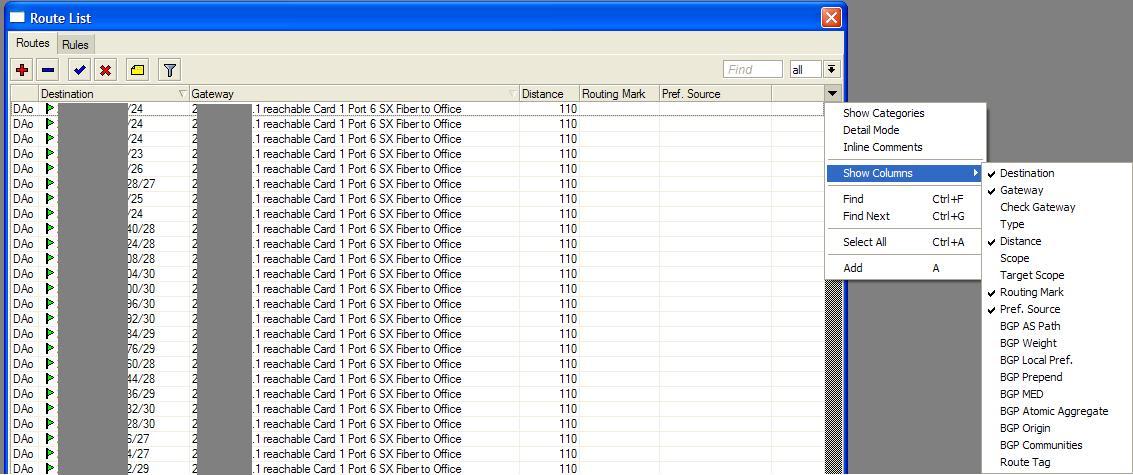Click the red plus Add route icon

[x=22, y=70]
